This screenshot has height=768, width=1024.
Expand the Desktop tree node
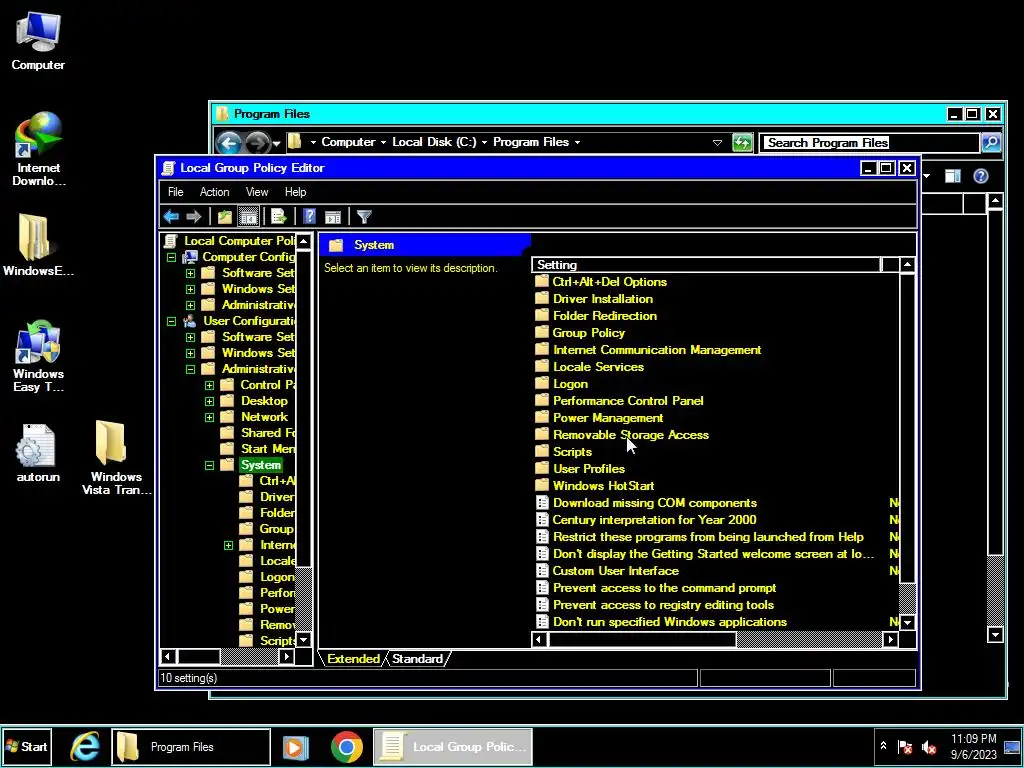point(209,402)
